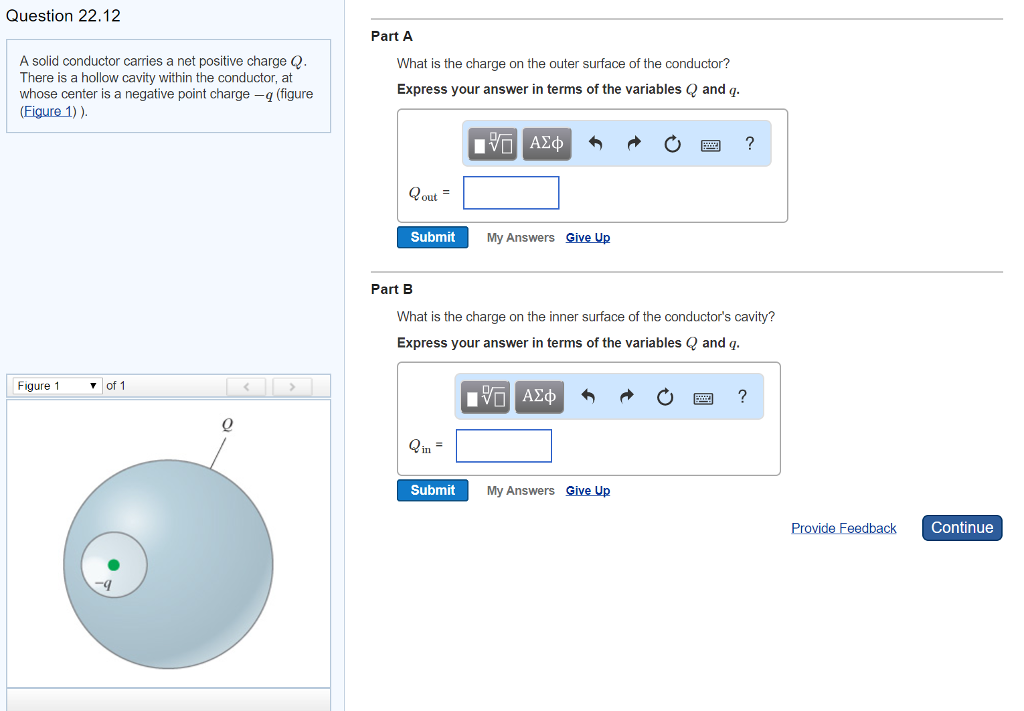Open Greek symbols palette in Part A

pos(546,144)
